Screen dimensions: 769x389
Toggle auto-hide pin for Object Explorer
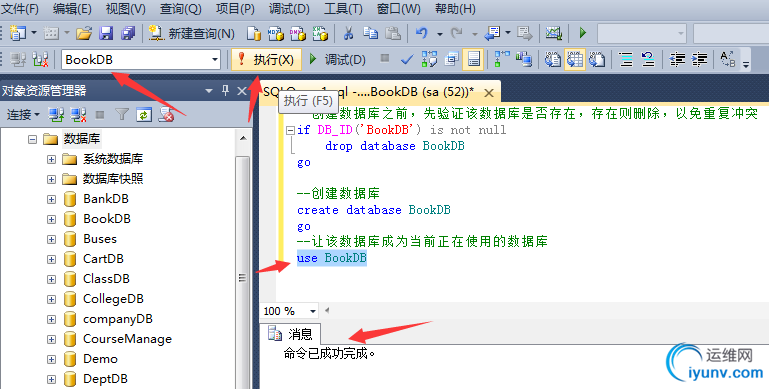coord(225,91)
